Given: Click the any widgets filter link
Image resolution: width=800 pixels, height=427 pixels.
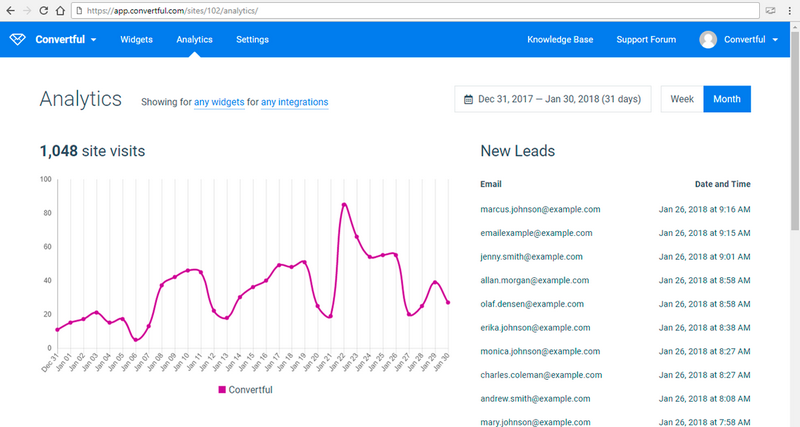Looking at the screenshot, I should coord(219,102).
